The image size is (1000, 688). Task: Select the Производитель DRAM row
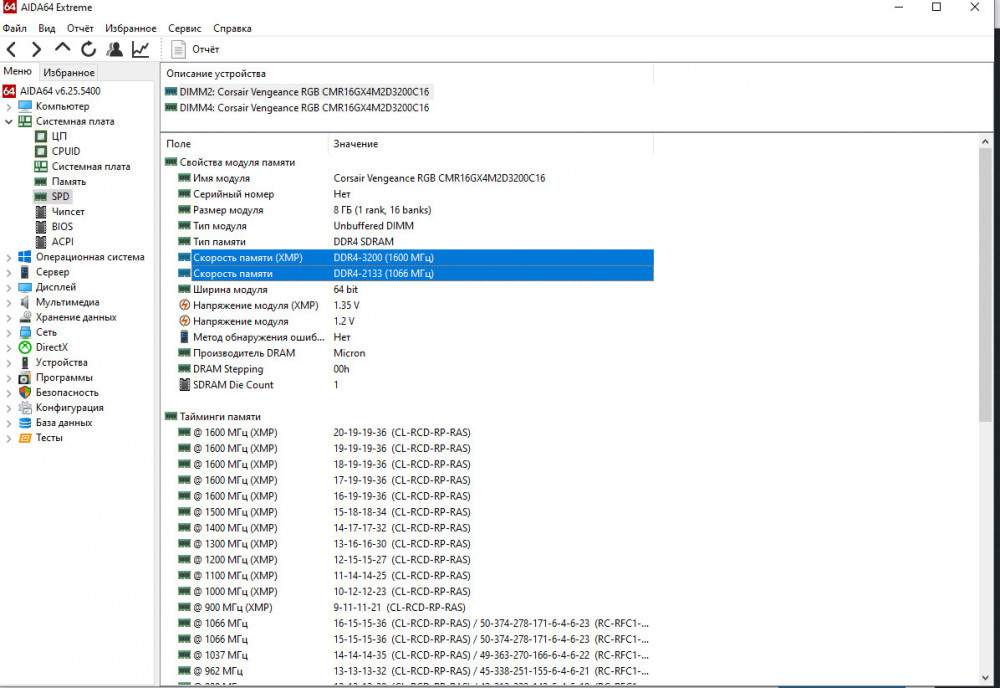(x=415, y=353)
